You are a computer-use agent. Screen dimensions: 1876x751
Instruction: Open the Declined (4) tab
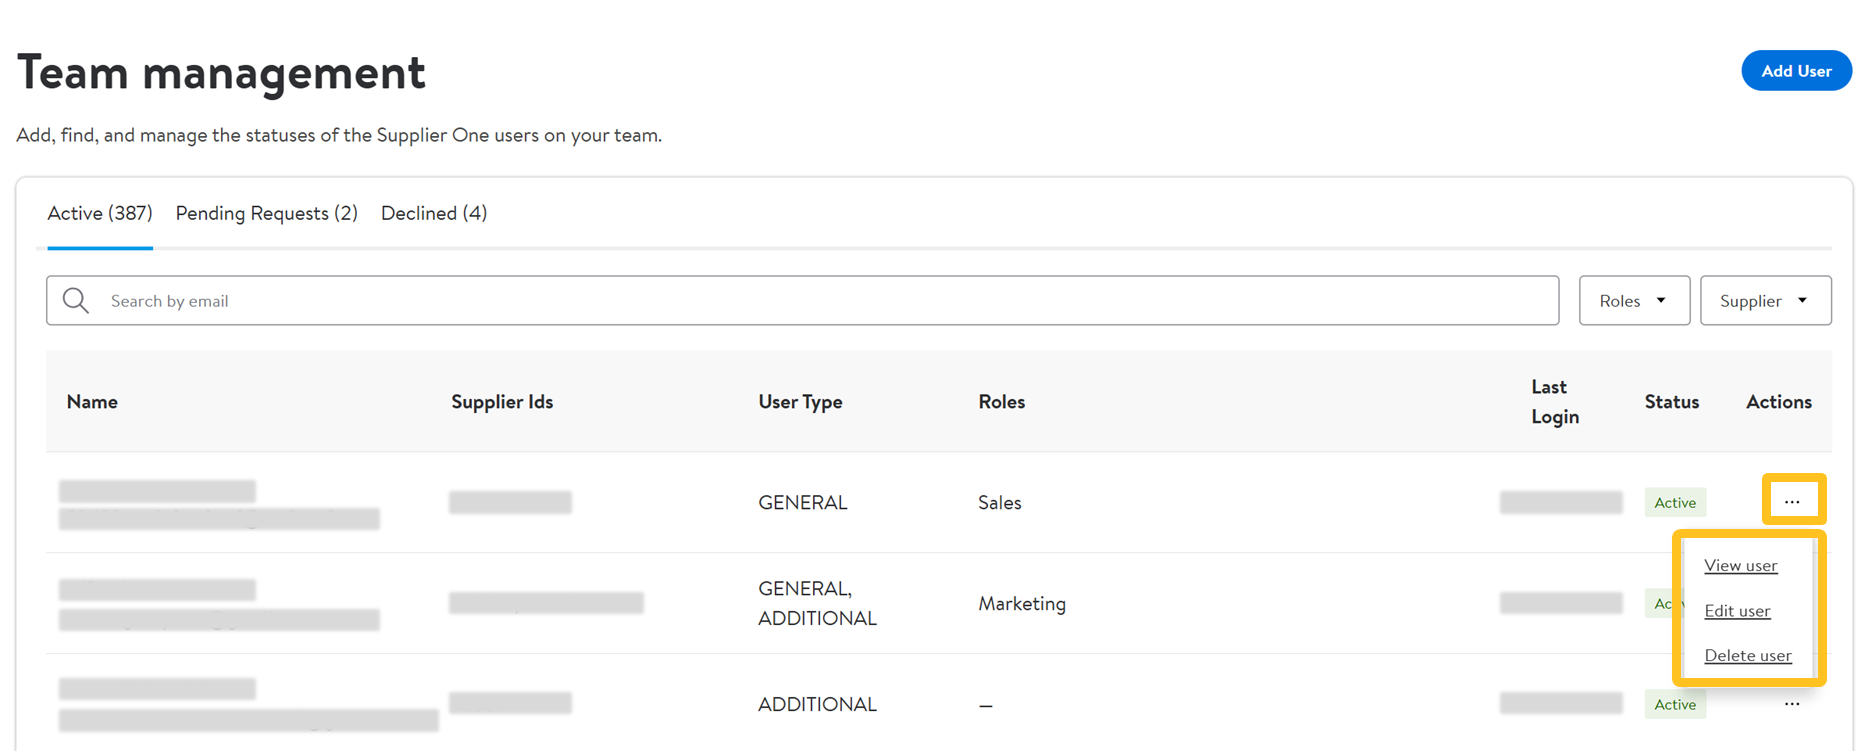point(434,213)
